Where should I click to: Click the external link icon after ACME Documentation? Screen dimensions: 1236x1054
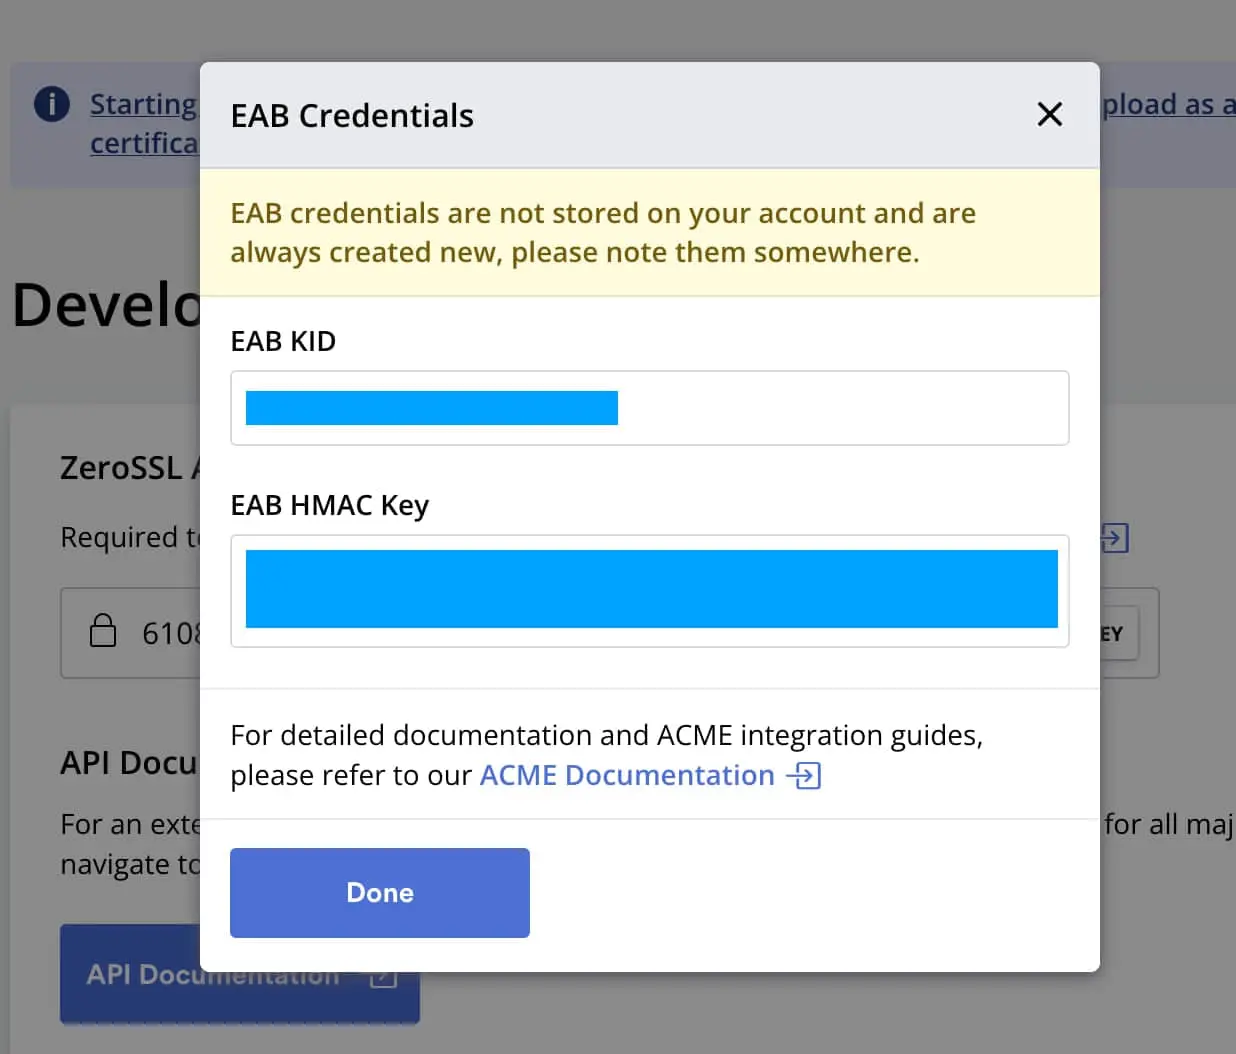(x=804, y=775)
